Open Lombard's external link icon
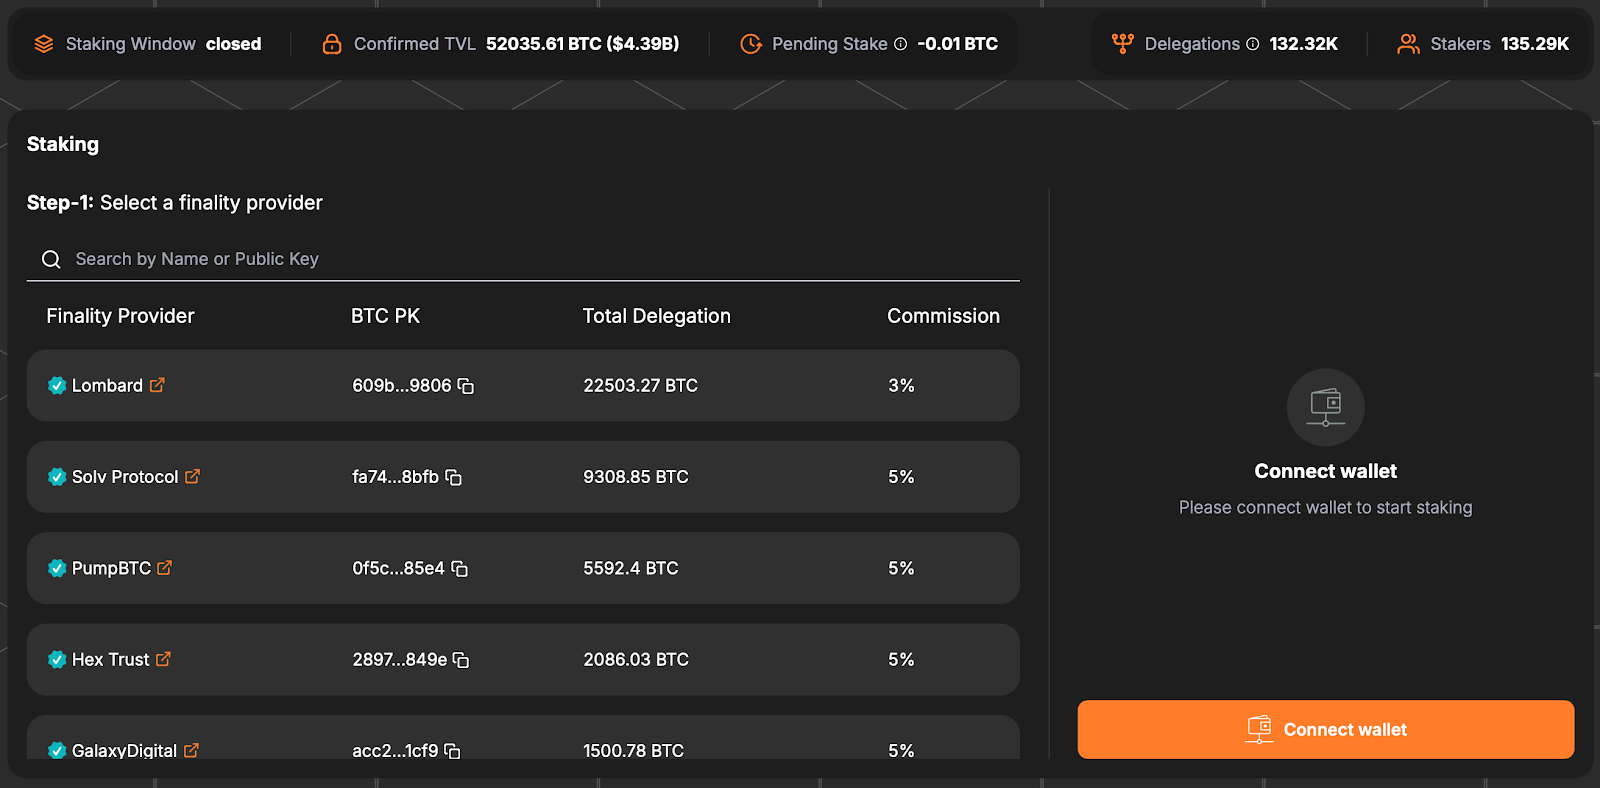 point(157,385)
